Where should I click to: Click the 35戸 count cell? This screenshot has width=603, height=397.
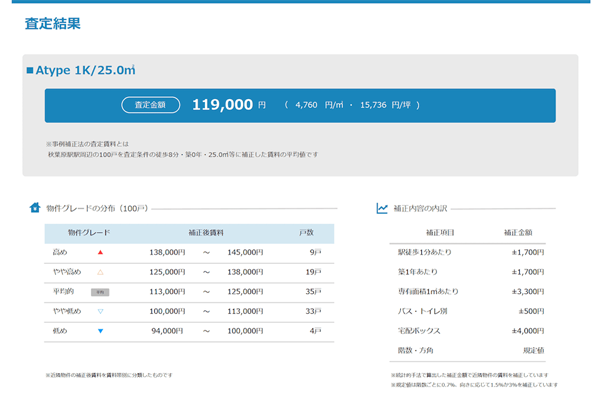tap(313, 292)
